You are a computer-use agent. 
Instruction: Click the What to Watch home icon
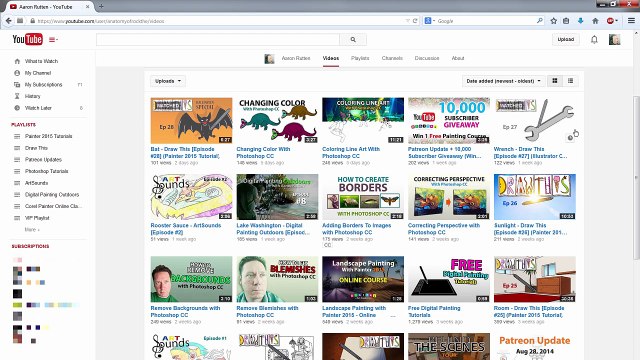pyautogui.click(x=17, y=61)
